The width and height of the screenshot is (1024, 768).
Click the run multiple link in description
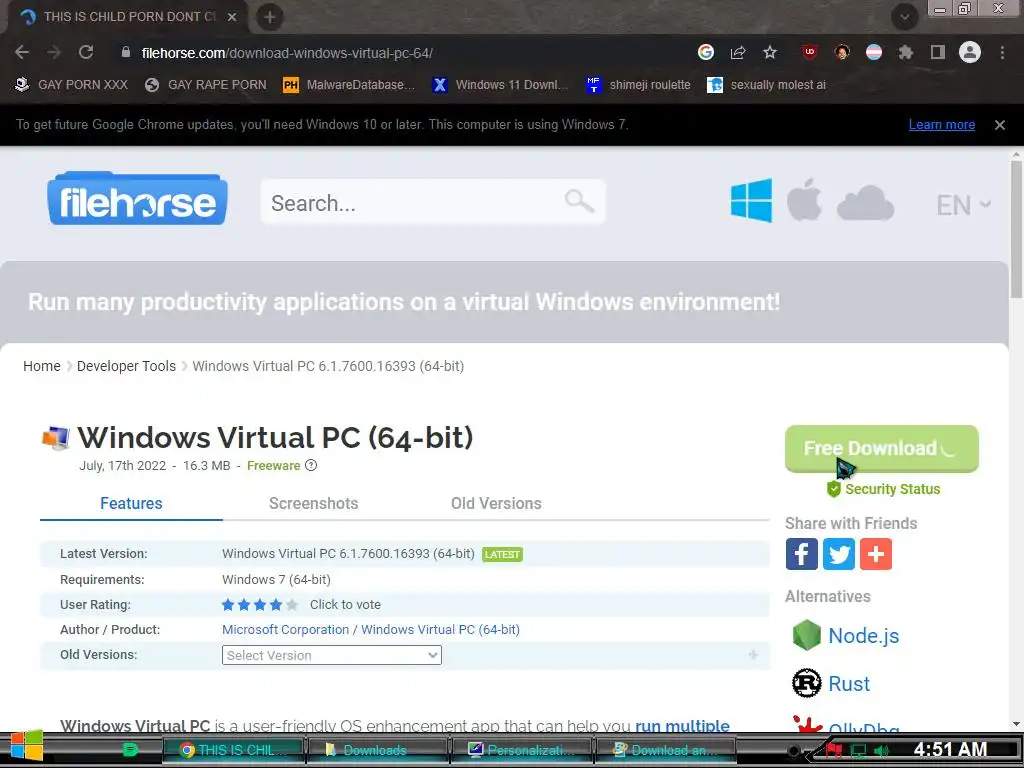[682, 726]
